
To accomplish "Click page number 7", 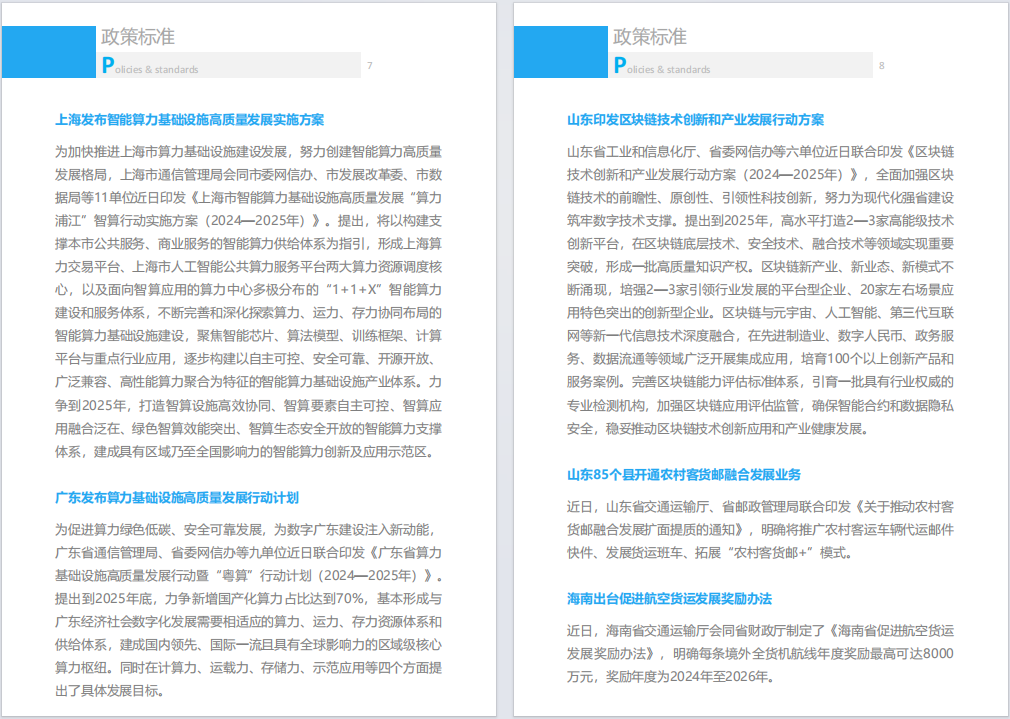I will [x=370, y=66].
